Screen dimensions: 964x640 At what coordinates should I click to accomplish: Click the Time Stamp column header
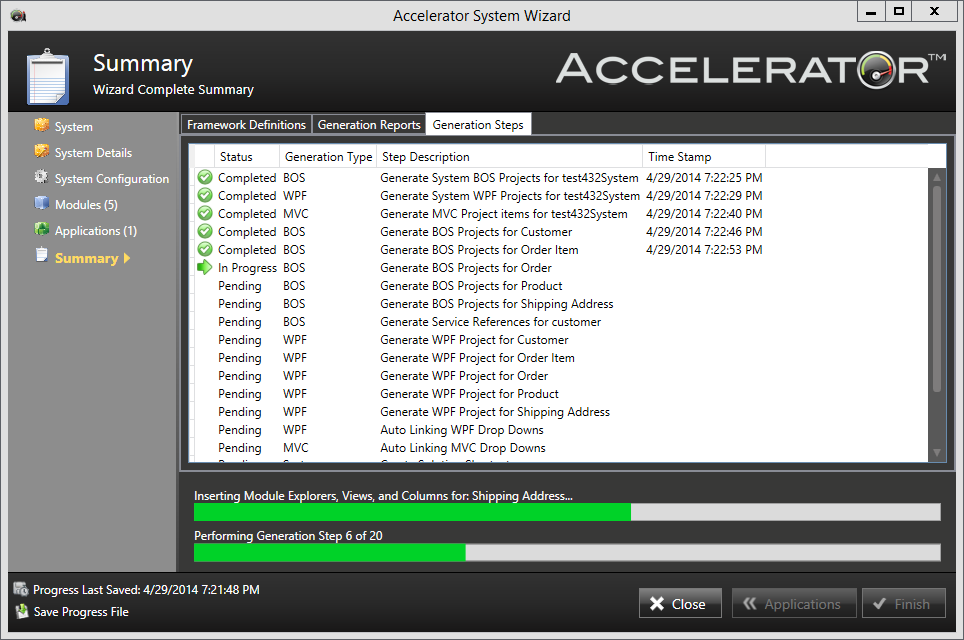[x=704, y=157]
